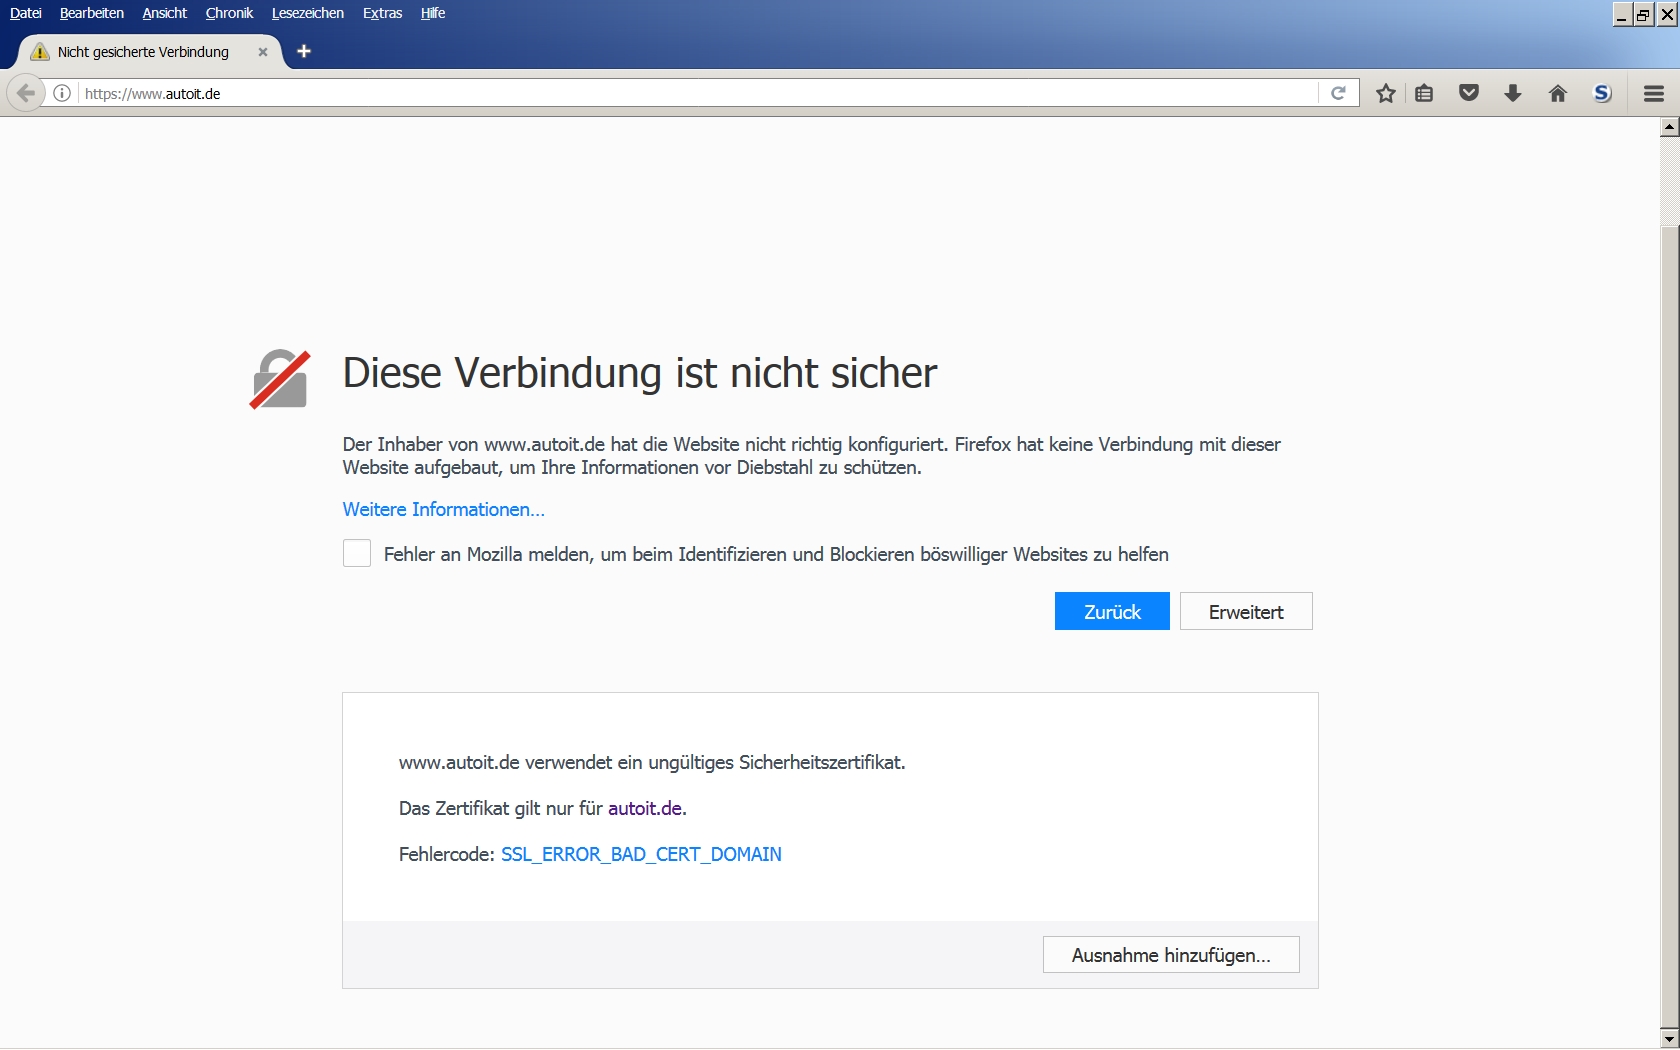Click the Zurück button
Screen dimensions: 1680x1050
tap(1112, 612)
